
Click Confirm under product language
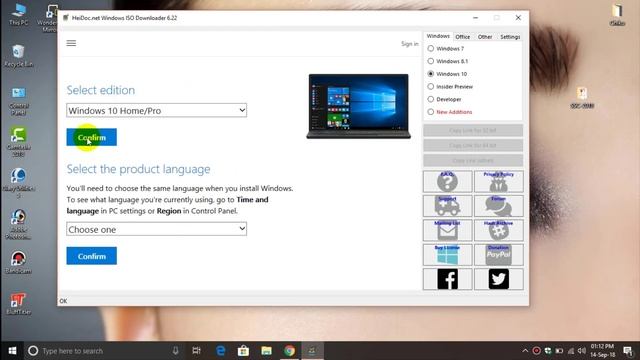[x=91, y=256]
